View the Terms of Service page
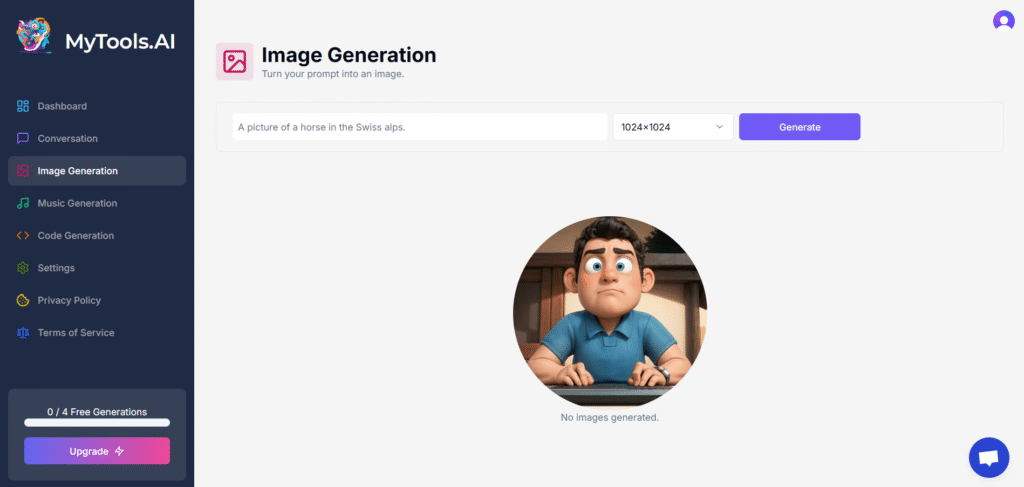The height and width of the screenshot is (487, 1024). point(97,332)
